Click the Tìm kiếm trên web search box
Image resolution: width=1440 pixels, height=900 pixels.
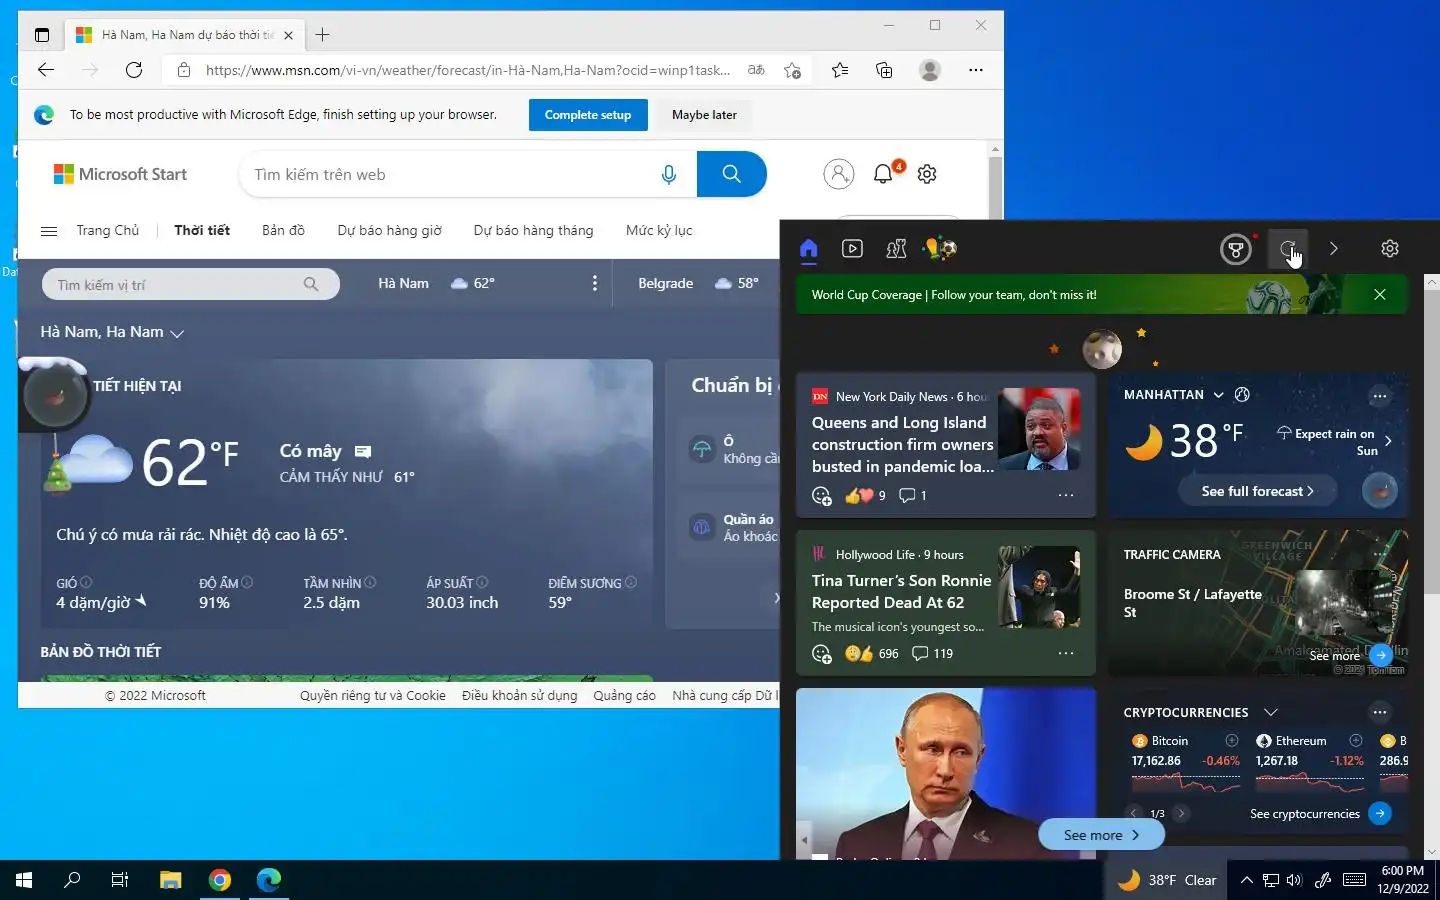445,175
